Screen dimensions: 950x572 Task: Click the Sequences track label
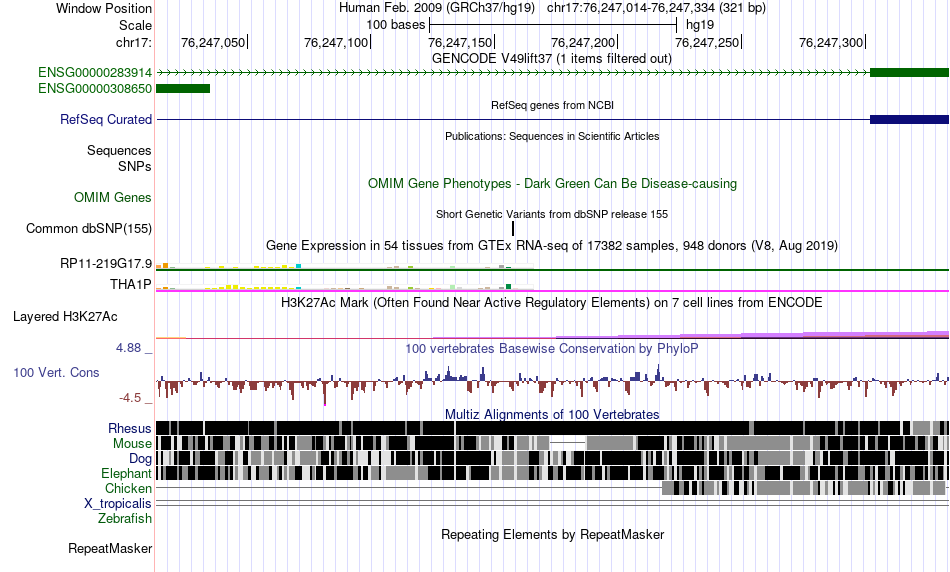(119, 150)
